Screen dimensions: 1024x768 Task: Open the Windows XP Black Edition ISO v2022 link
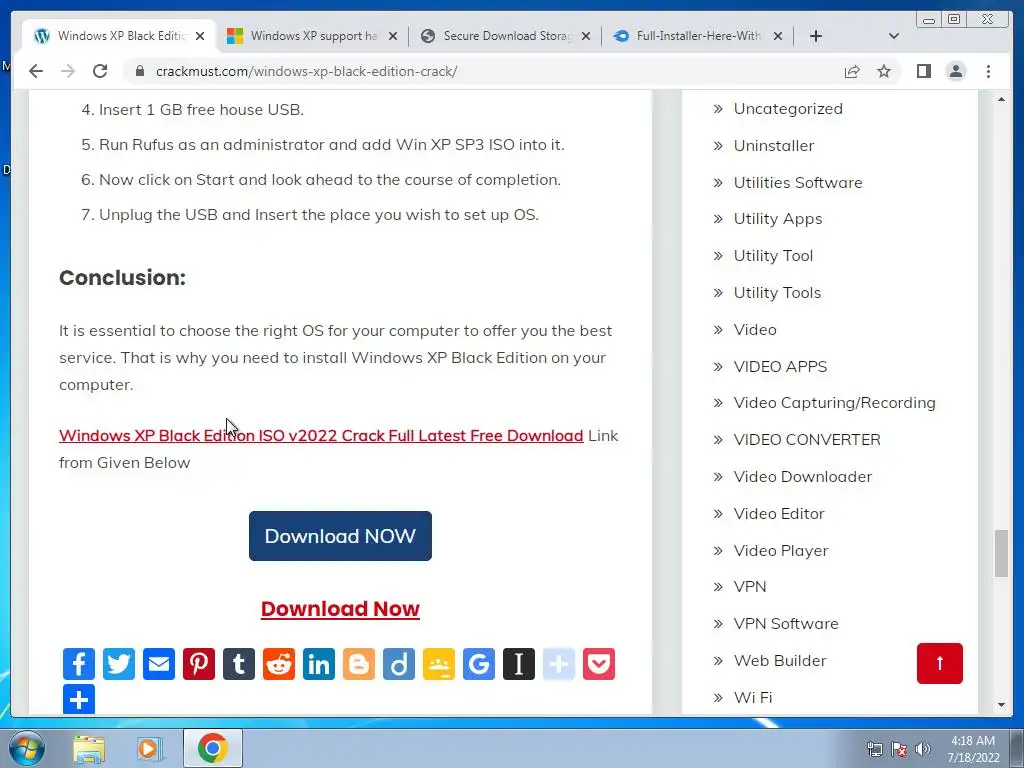point(321,436)
